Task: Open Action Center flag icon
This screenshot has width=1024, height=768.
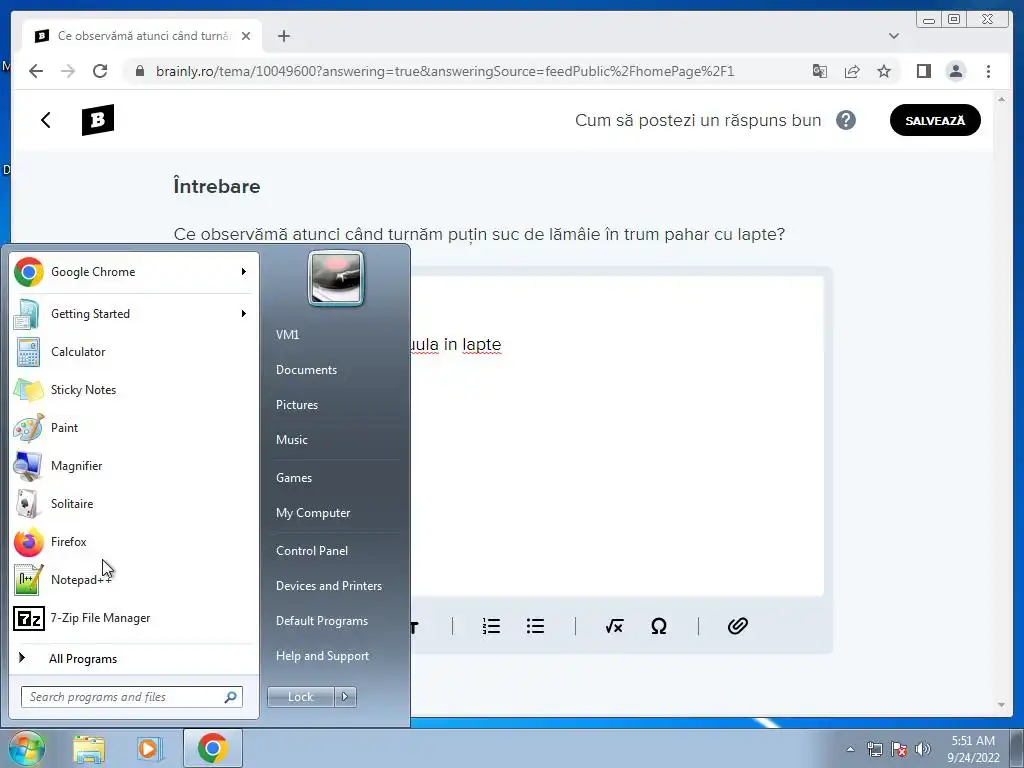Action: [899, 749]
